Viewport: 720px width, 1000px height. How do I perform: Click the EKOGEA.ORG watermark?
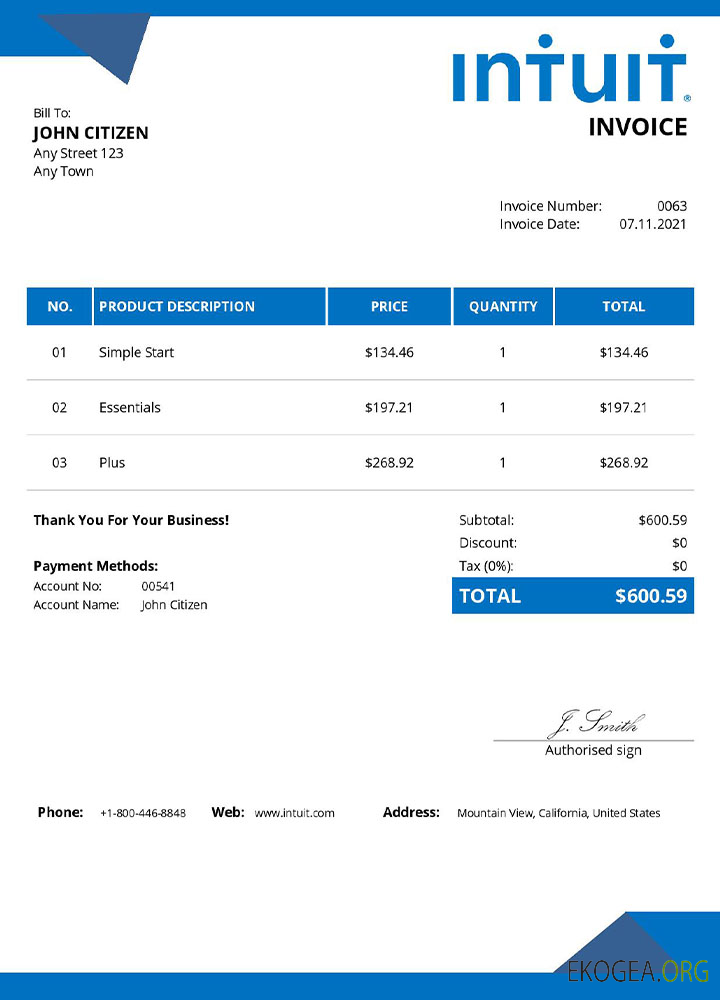pos(638,969)
